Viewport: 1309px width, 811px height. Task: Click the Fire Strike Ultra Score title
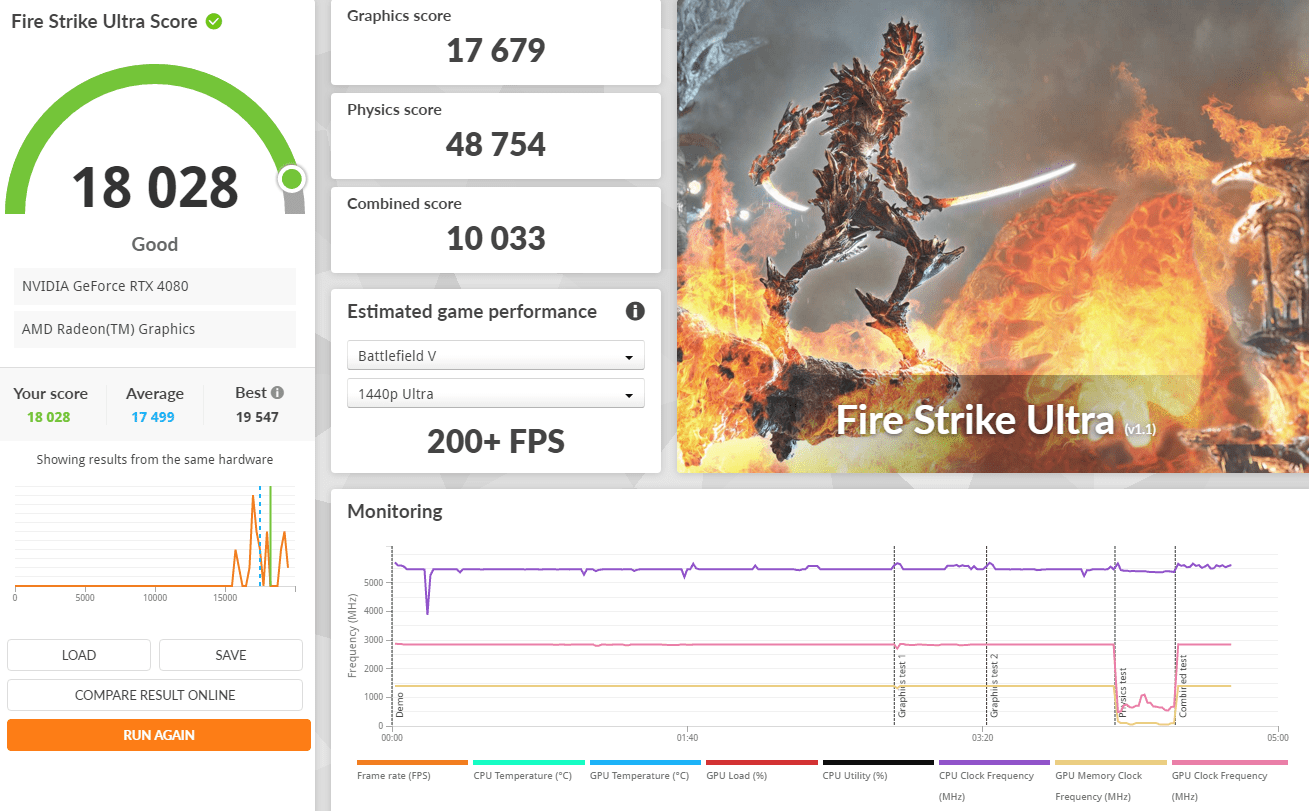tap(104, 21)
